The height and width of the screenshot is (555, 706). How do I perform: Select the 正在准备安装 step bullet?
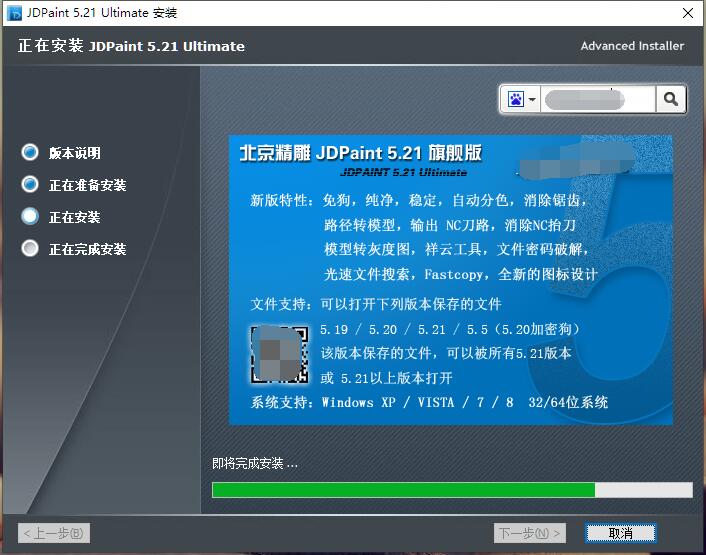[30, 185]
